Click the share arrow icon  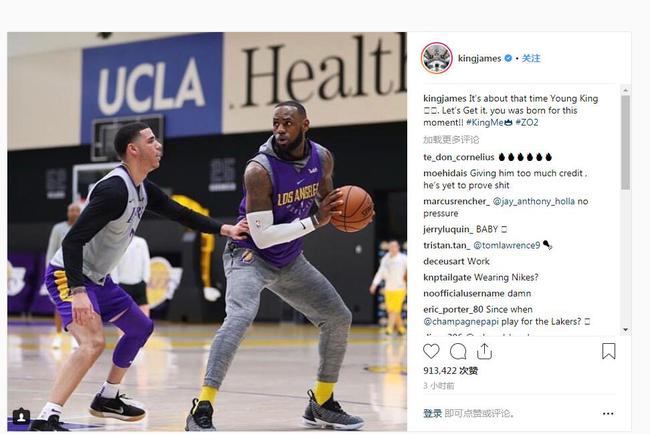[x=484, y=352]
